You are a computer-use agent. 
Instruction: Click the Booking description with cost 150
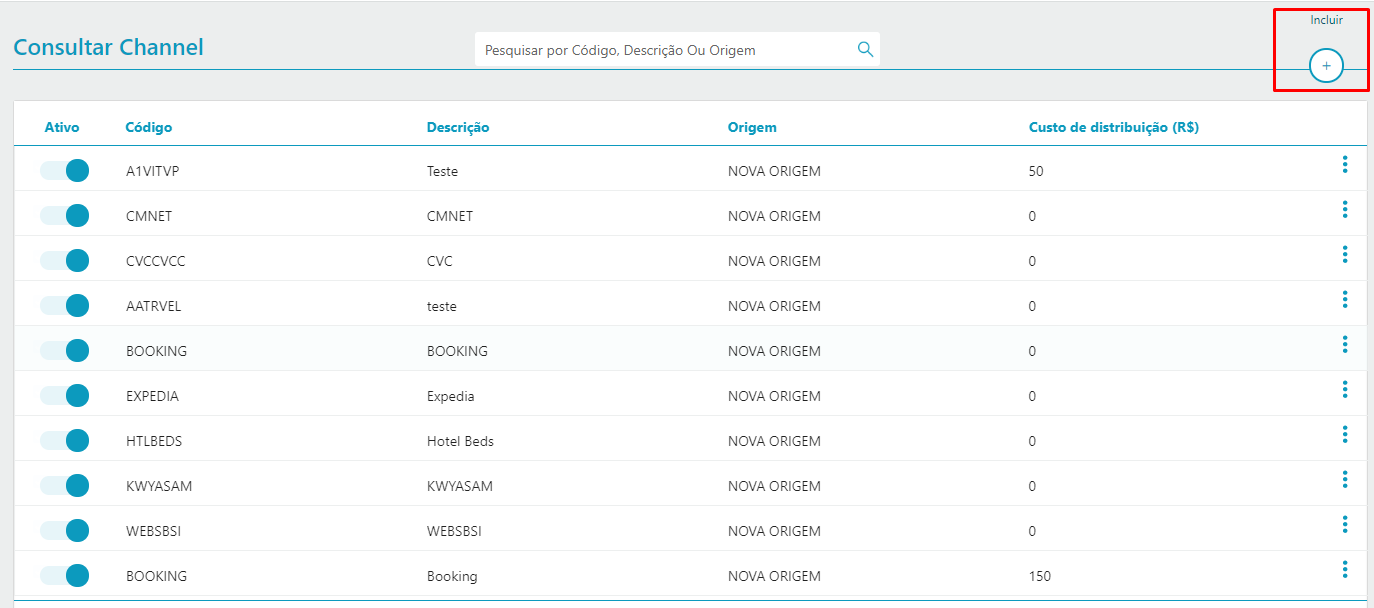coord(452,576)
